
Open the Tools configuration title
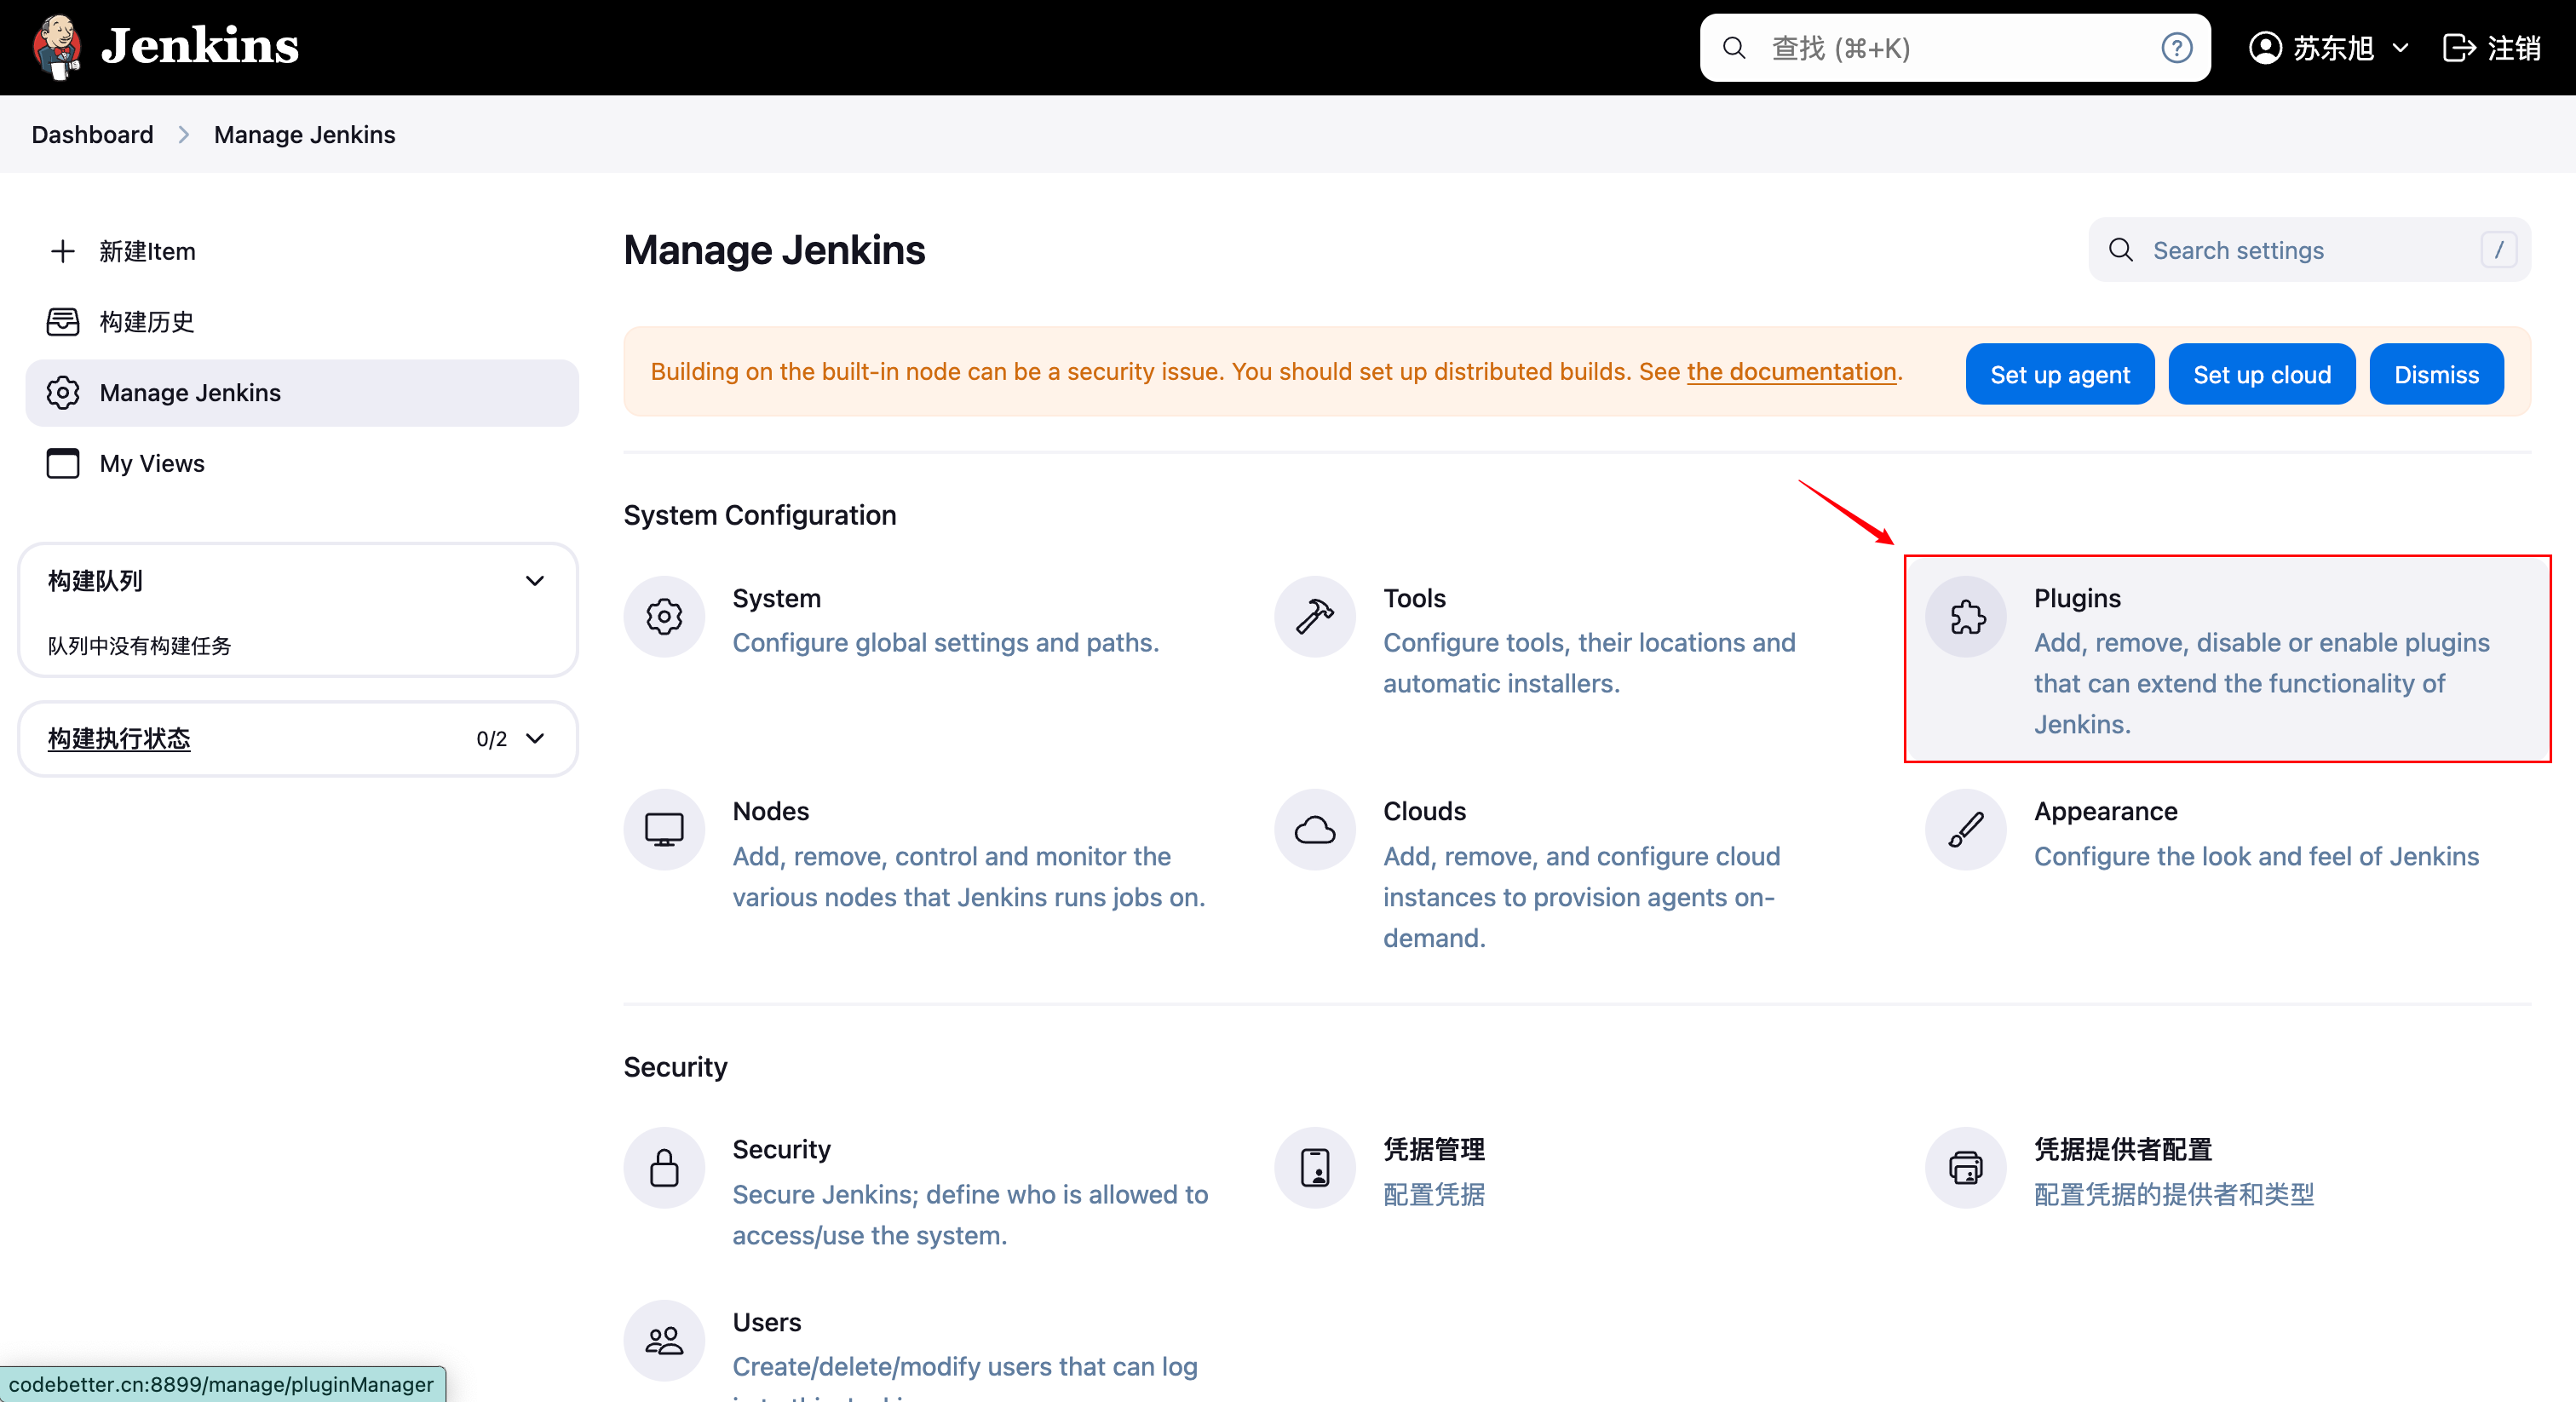(1414, 598)
